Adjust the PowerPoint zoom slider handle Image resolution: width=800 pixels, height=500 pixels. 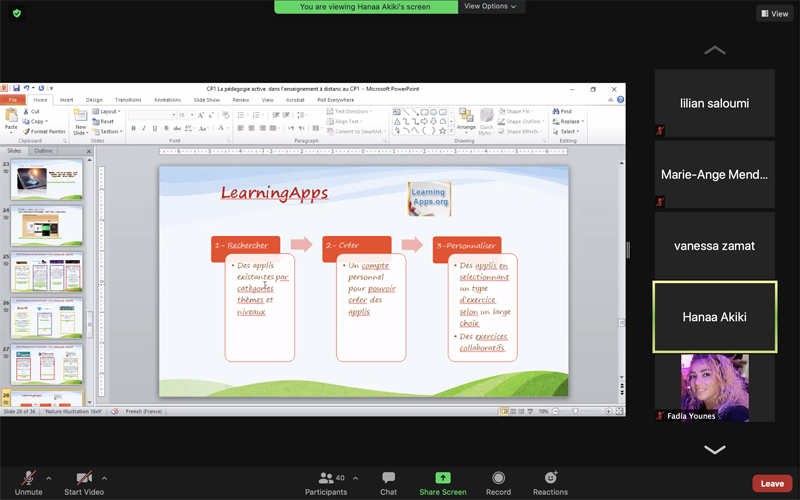click(x=576, y=411)
